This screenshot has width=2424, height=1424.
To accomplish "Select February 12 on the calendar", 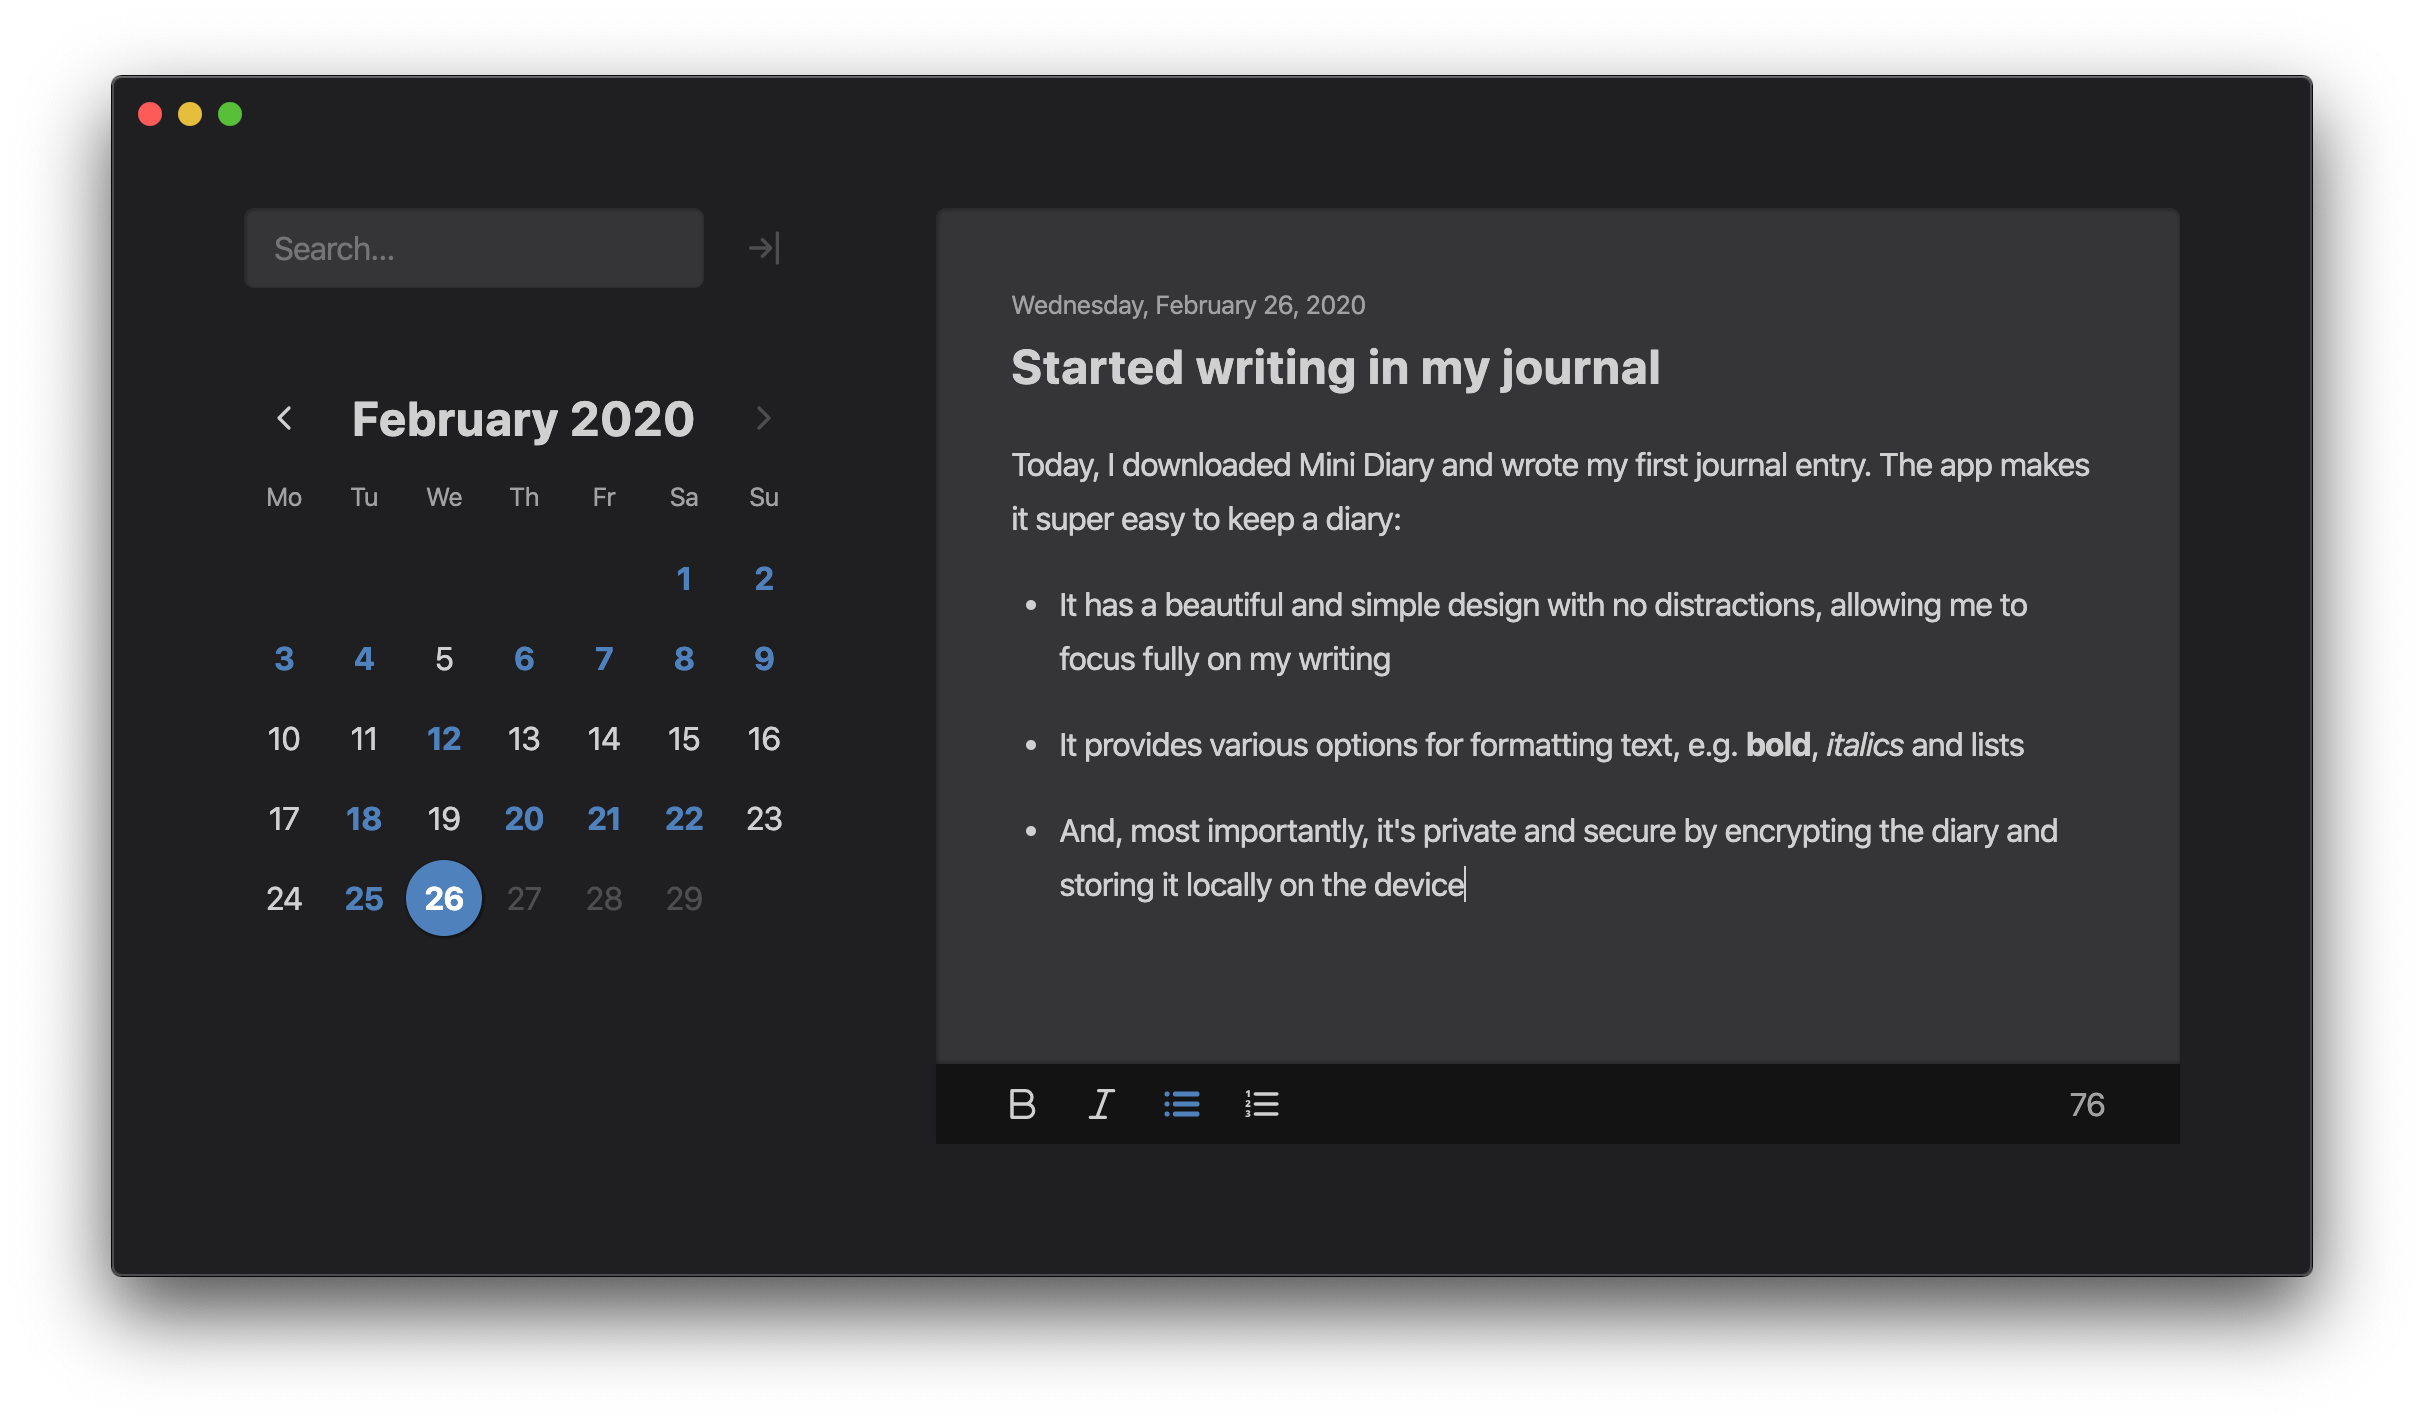I will (442, 737).
